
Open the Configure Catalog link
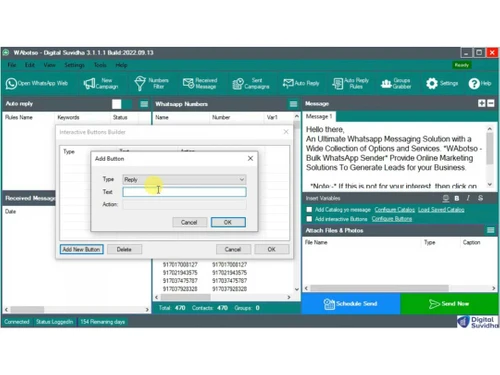tap(395, 210)
